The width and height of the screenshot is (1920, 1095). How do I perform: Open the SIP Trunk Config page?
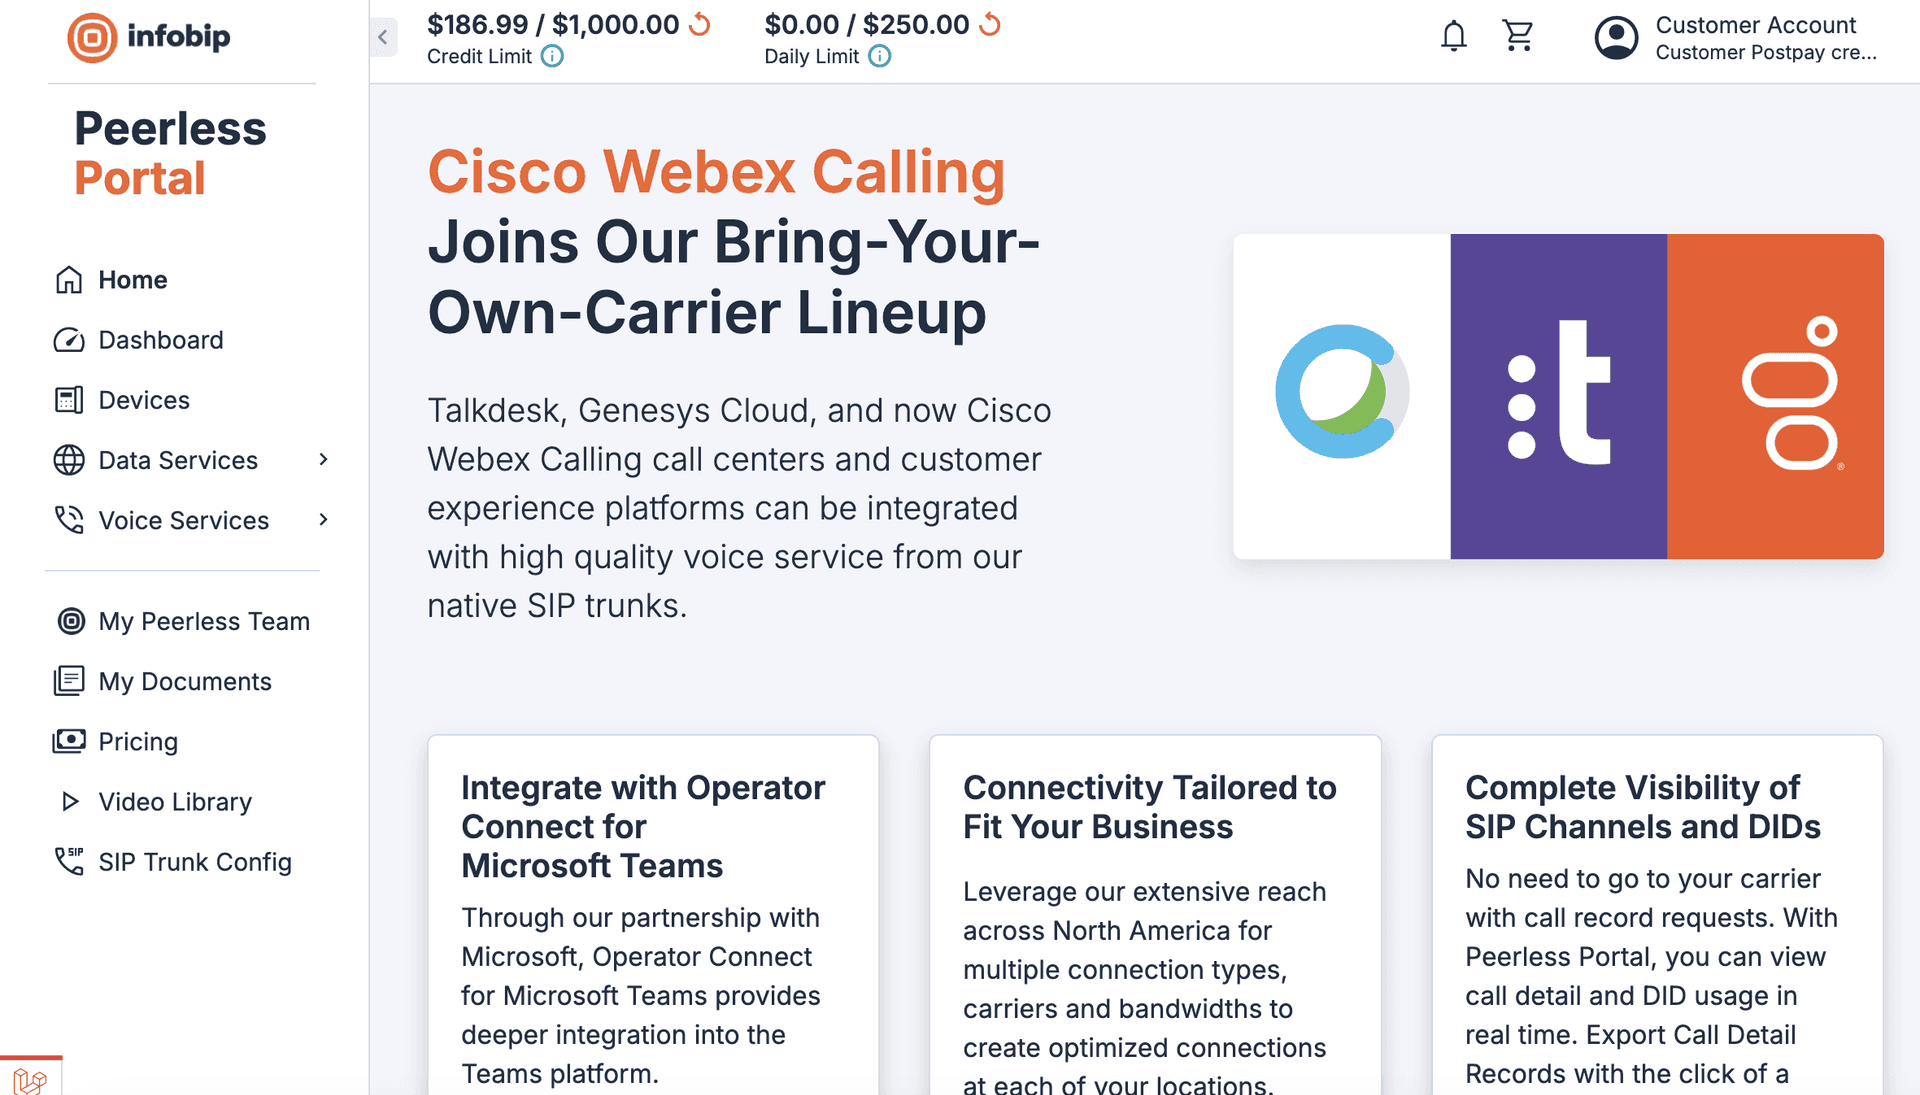[194, 862]
